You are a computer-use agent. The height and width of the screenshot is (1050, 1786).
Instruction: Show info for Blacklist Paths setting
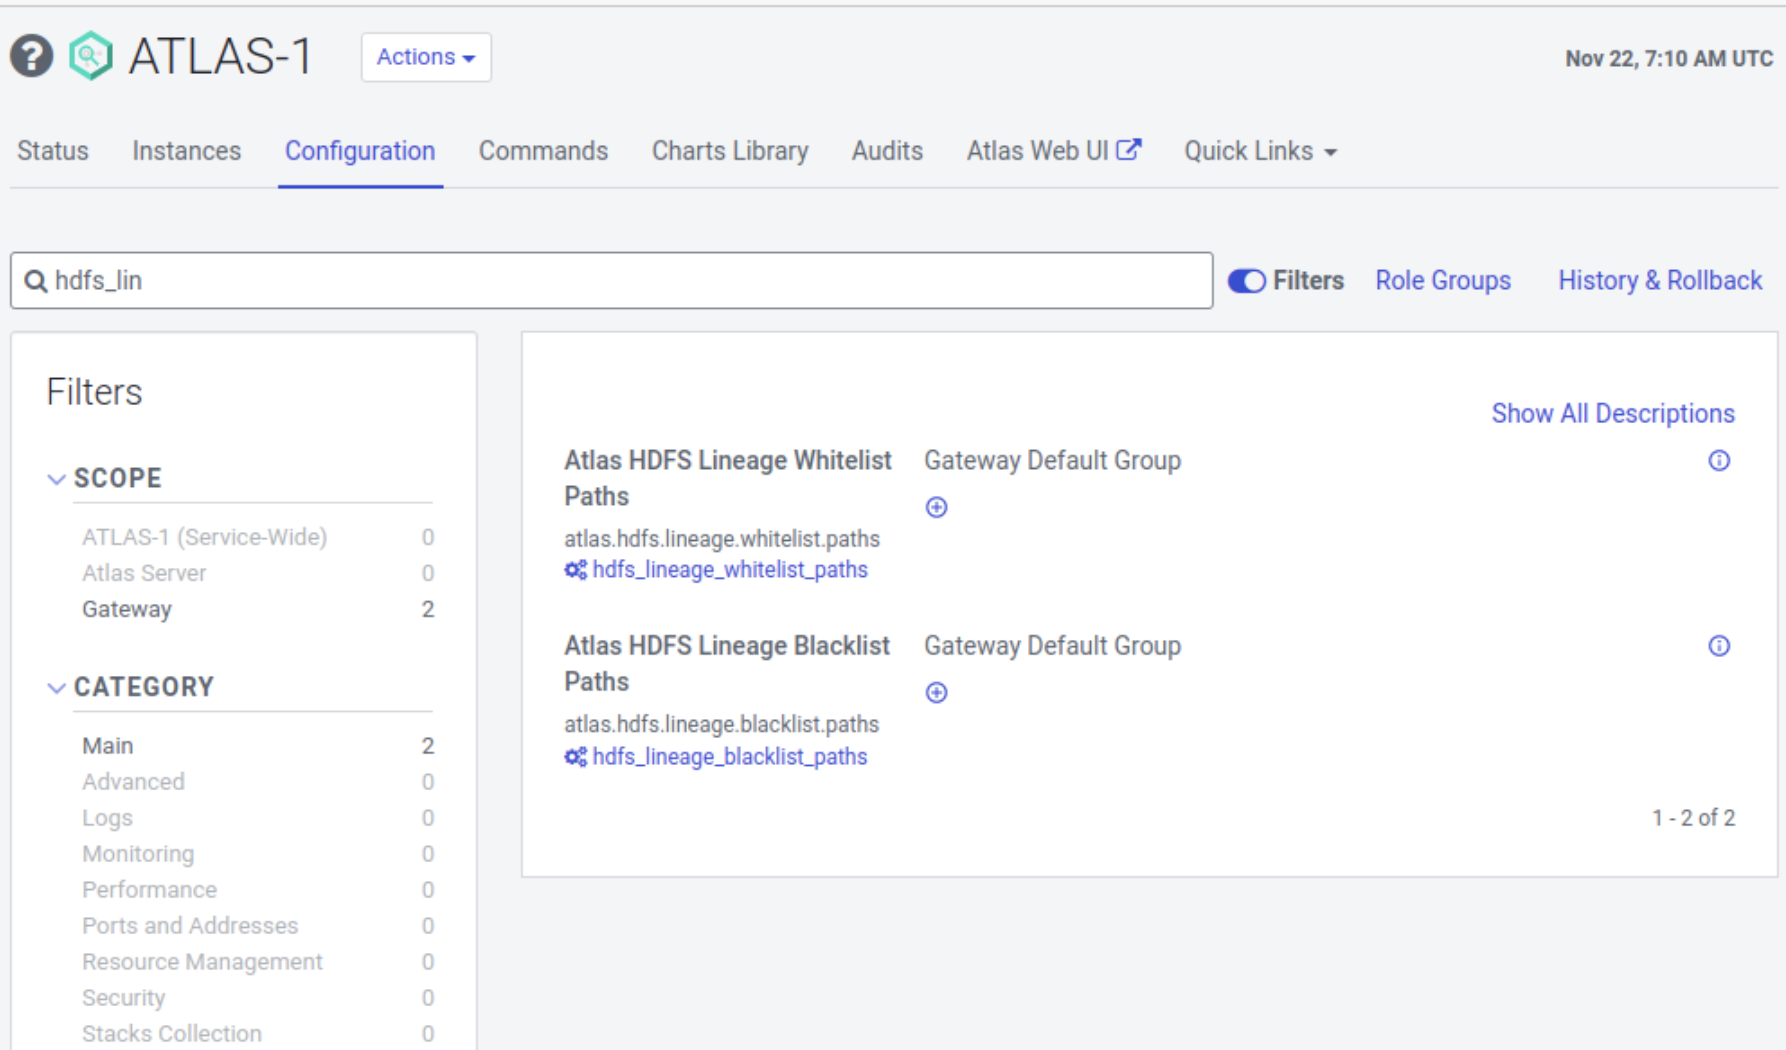[x=1718, y=646]
